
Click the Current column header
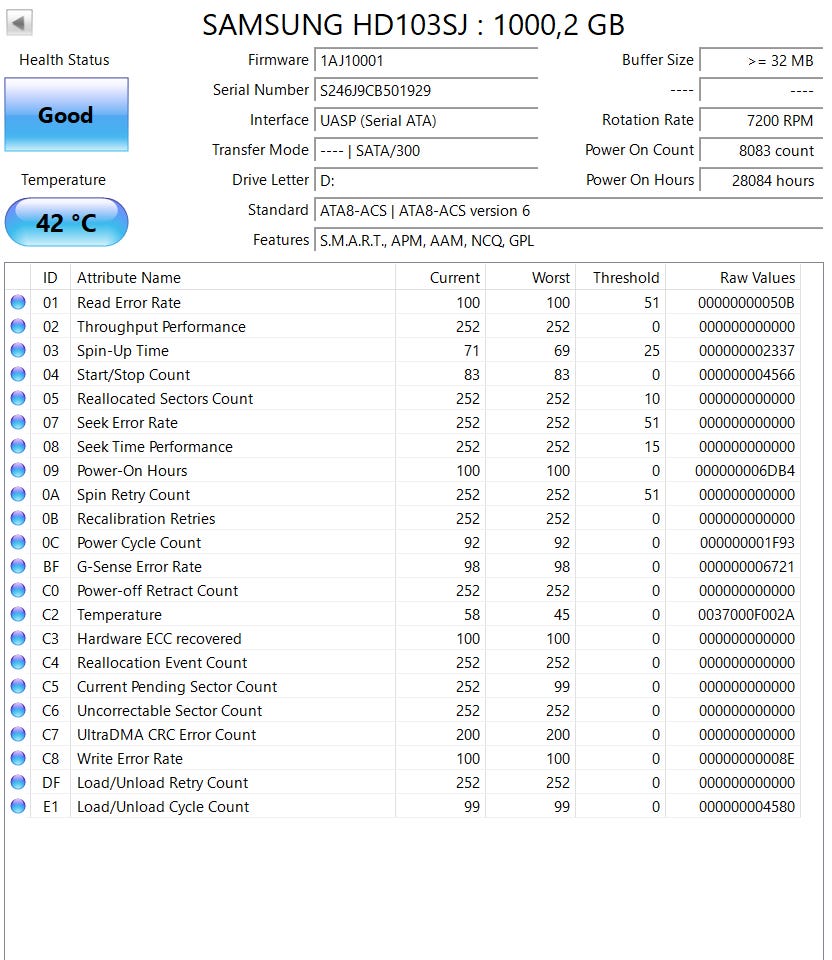coord(440,278)
